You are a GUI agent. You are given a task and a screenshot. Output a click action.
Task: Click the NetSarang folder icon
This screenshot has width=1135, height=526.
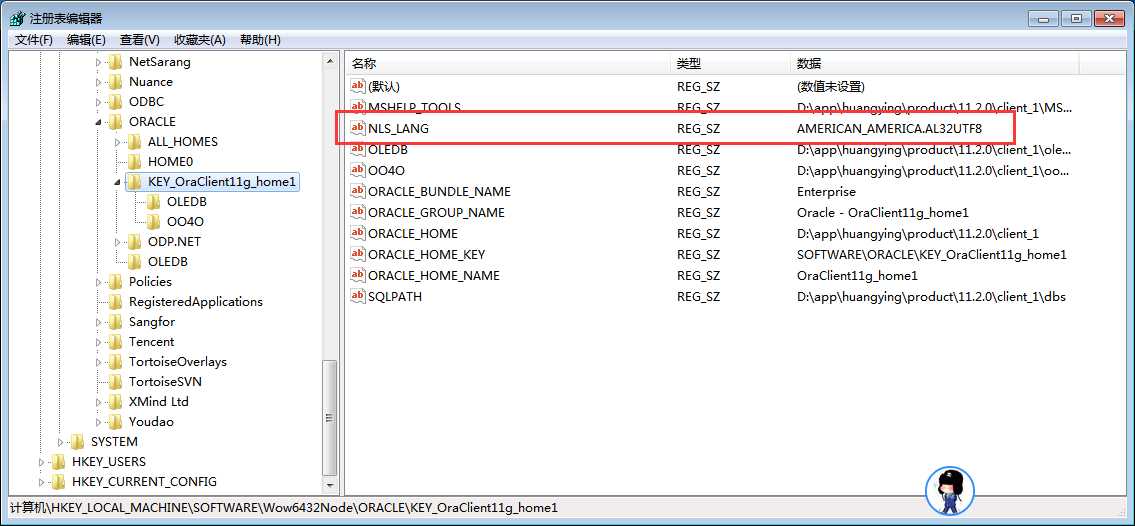pos(115,62)
